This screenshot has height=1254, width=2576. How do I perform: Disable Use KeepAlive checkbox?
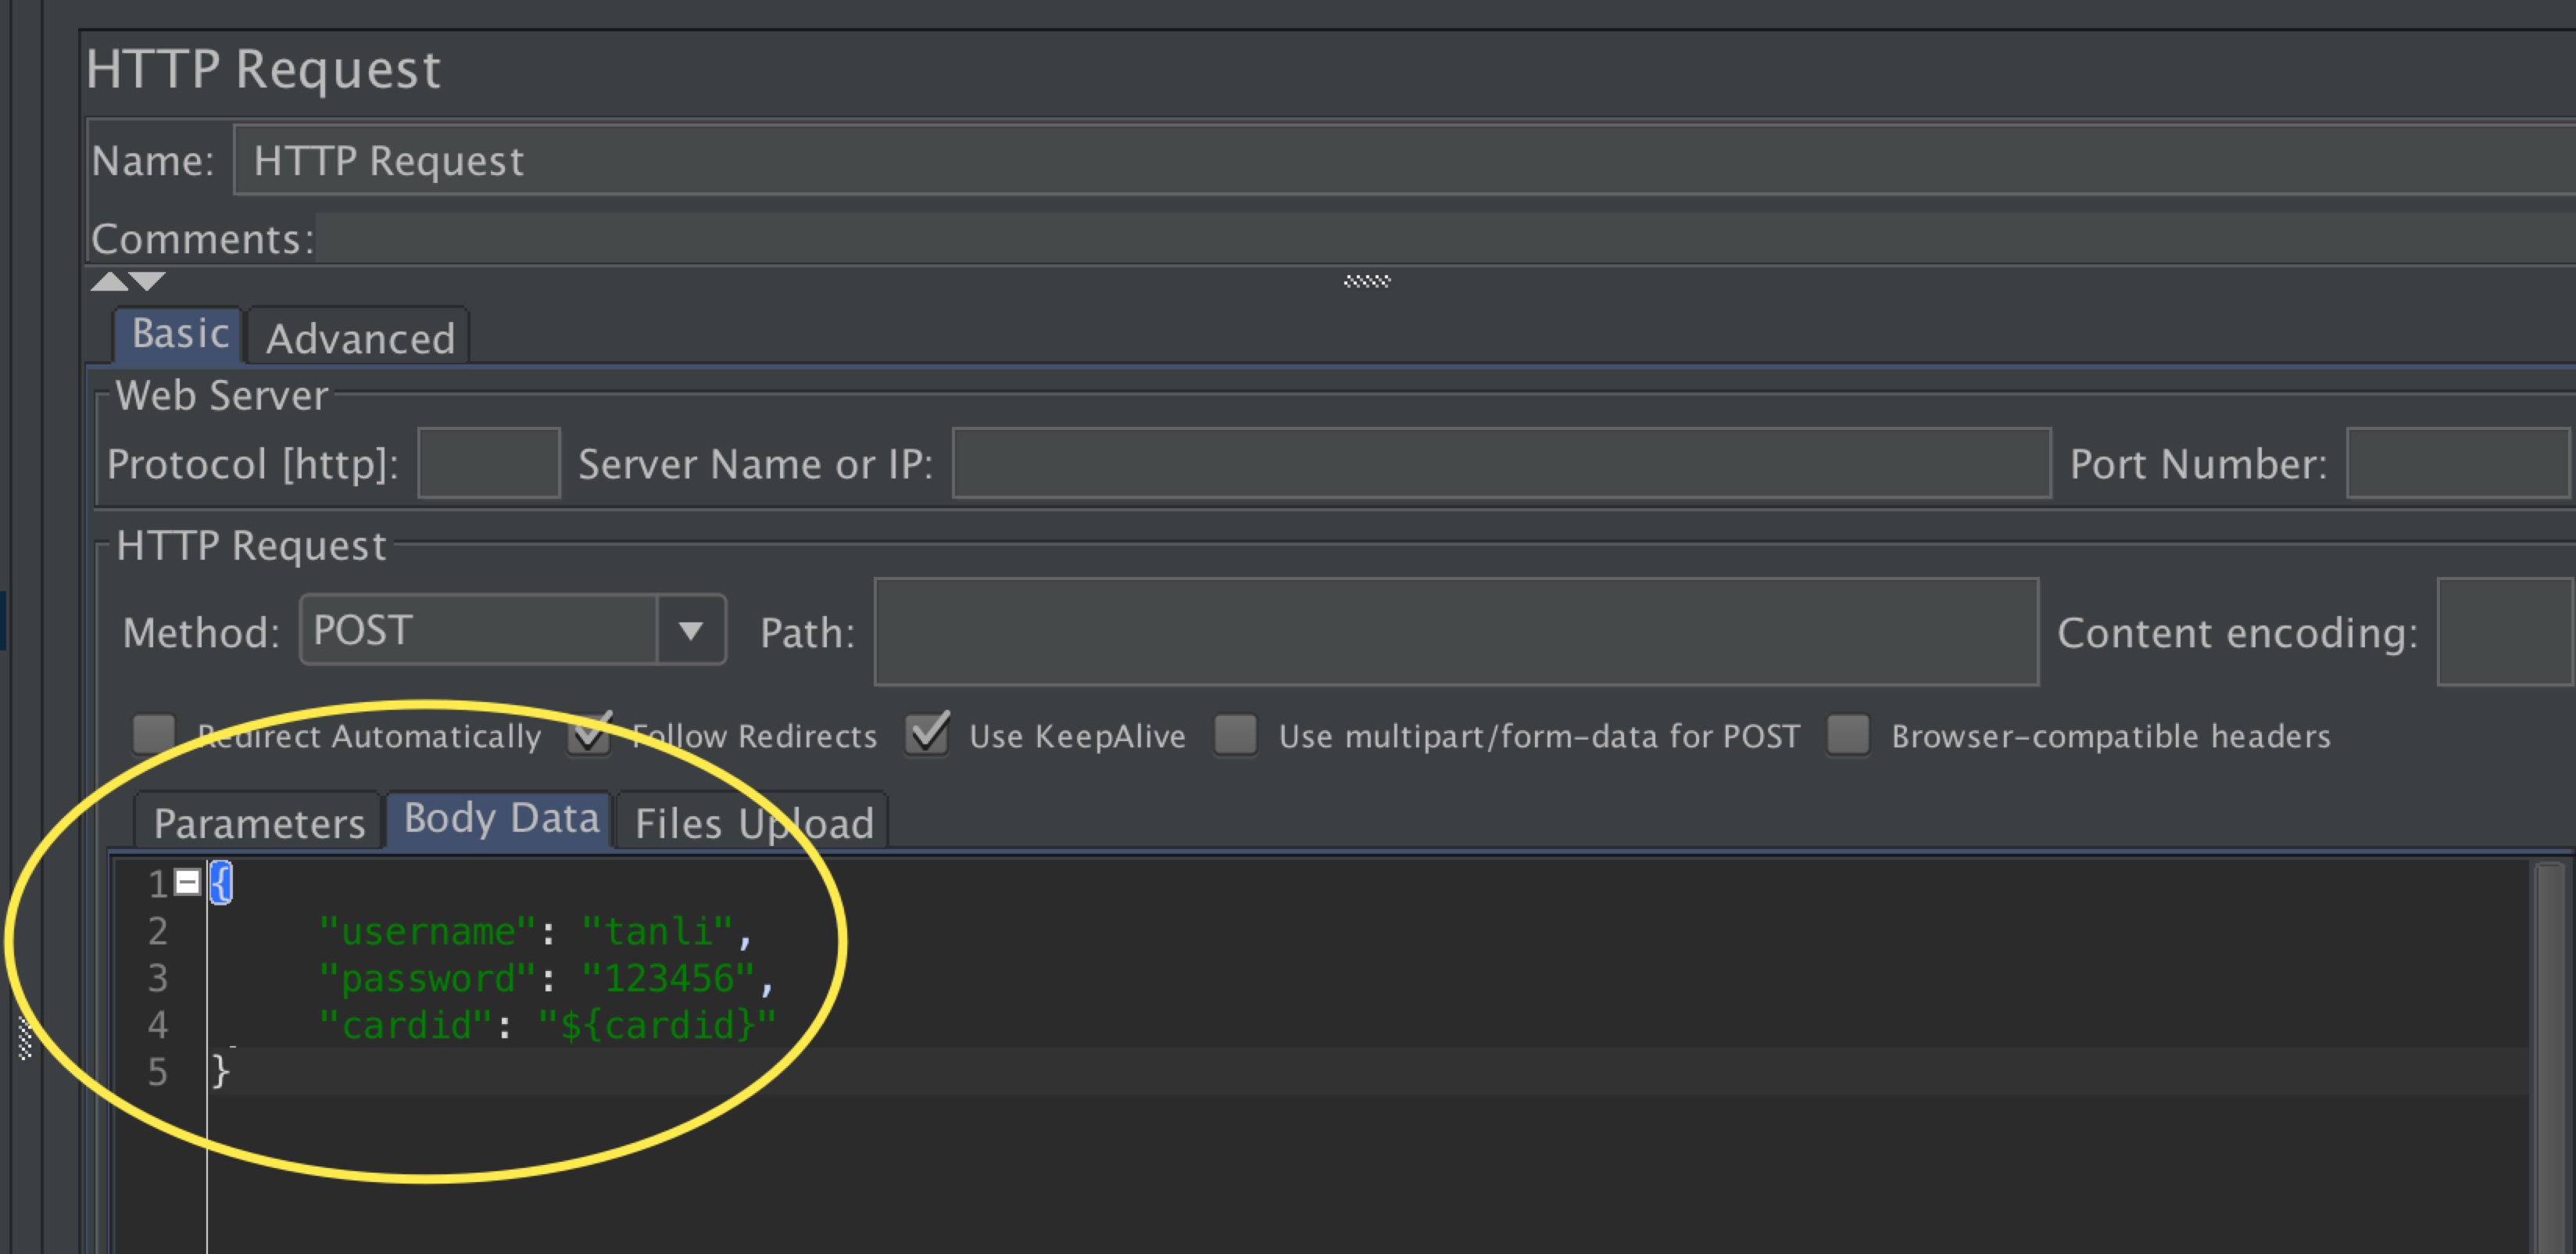click(927, 735)
